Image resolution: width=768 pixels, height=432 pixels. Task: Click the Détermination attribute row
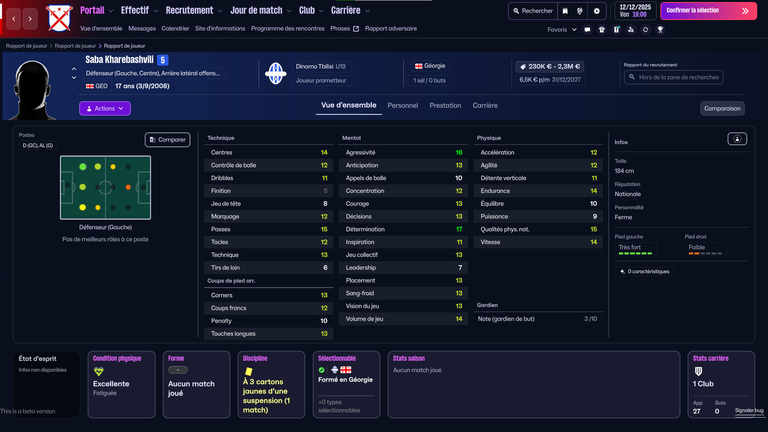click(x=403, y=229)
